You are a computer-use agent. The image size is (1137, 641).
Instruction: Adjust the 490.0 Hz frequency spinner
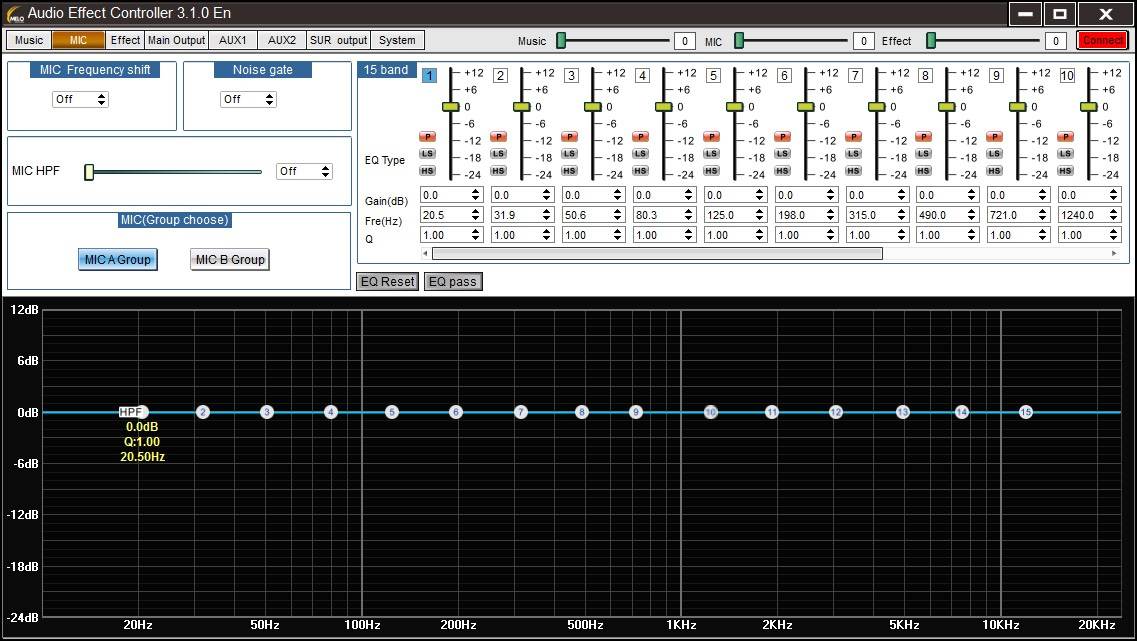(948, 215)
